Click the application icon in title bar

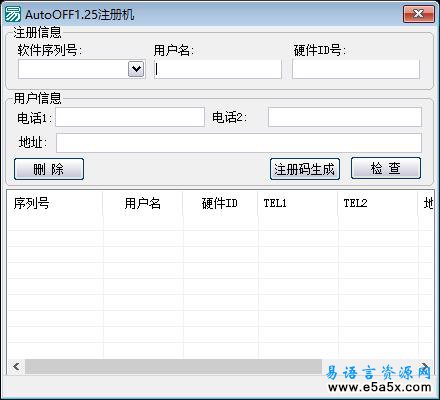point(12,14)
